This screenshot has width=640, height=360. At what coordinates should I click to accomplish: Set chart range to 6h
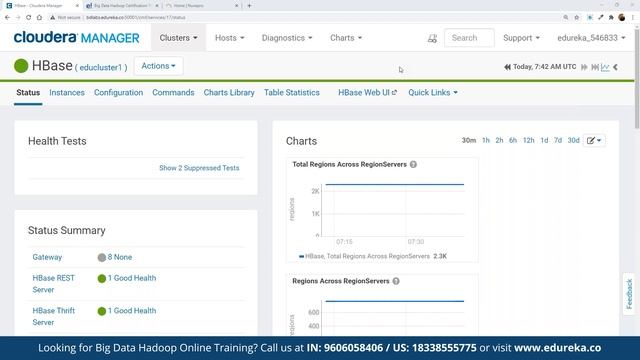pos(513,140)
